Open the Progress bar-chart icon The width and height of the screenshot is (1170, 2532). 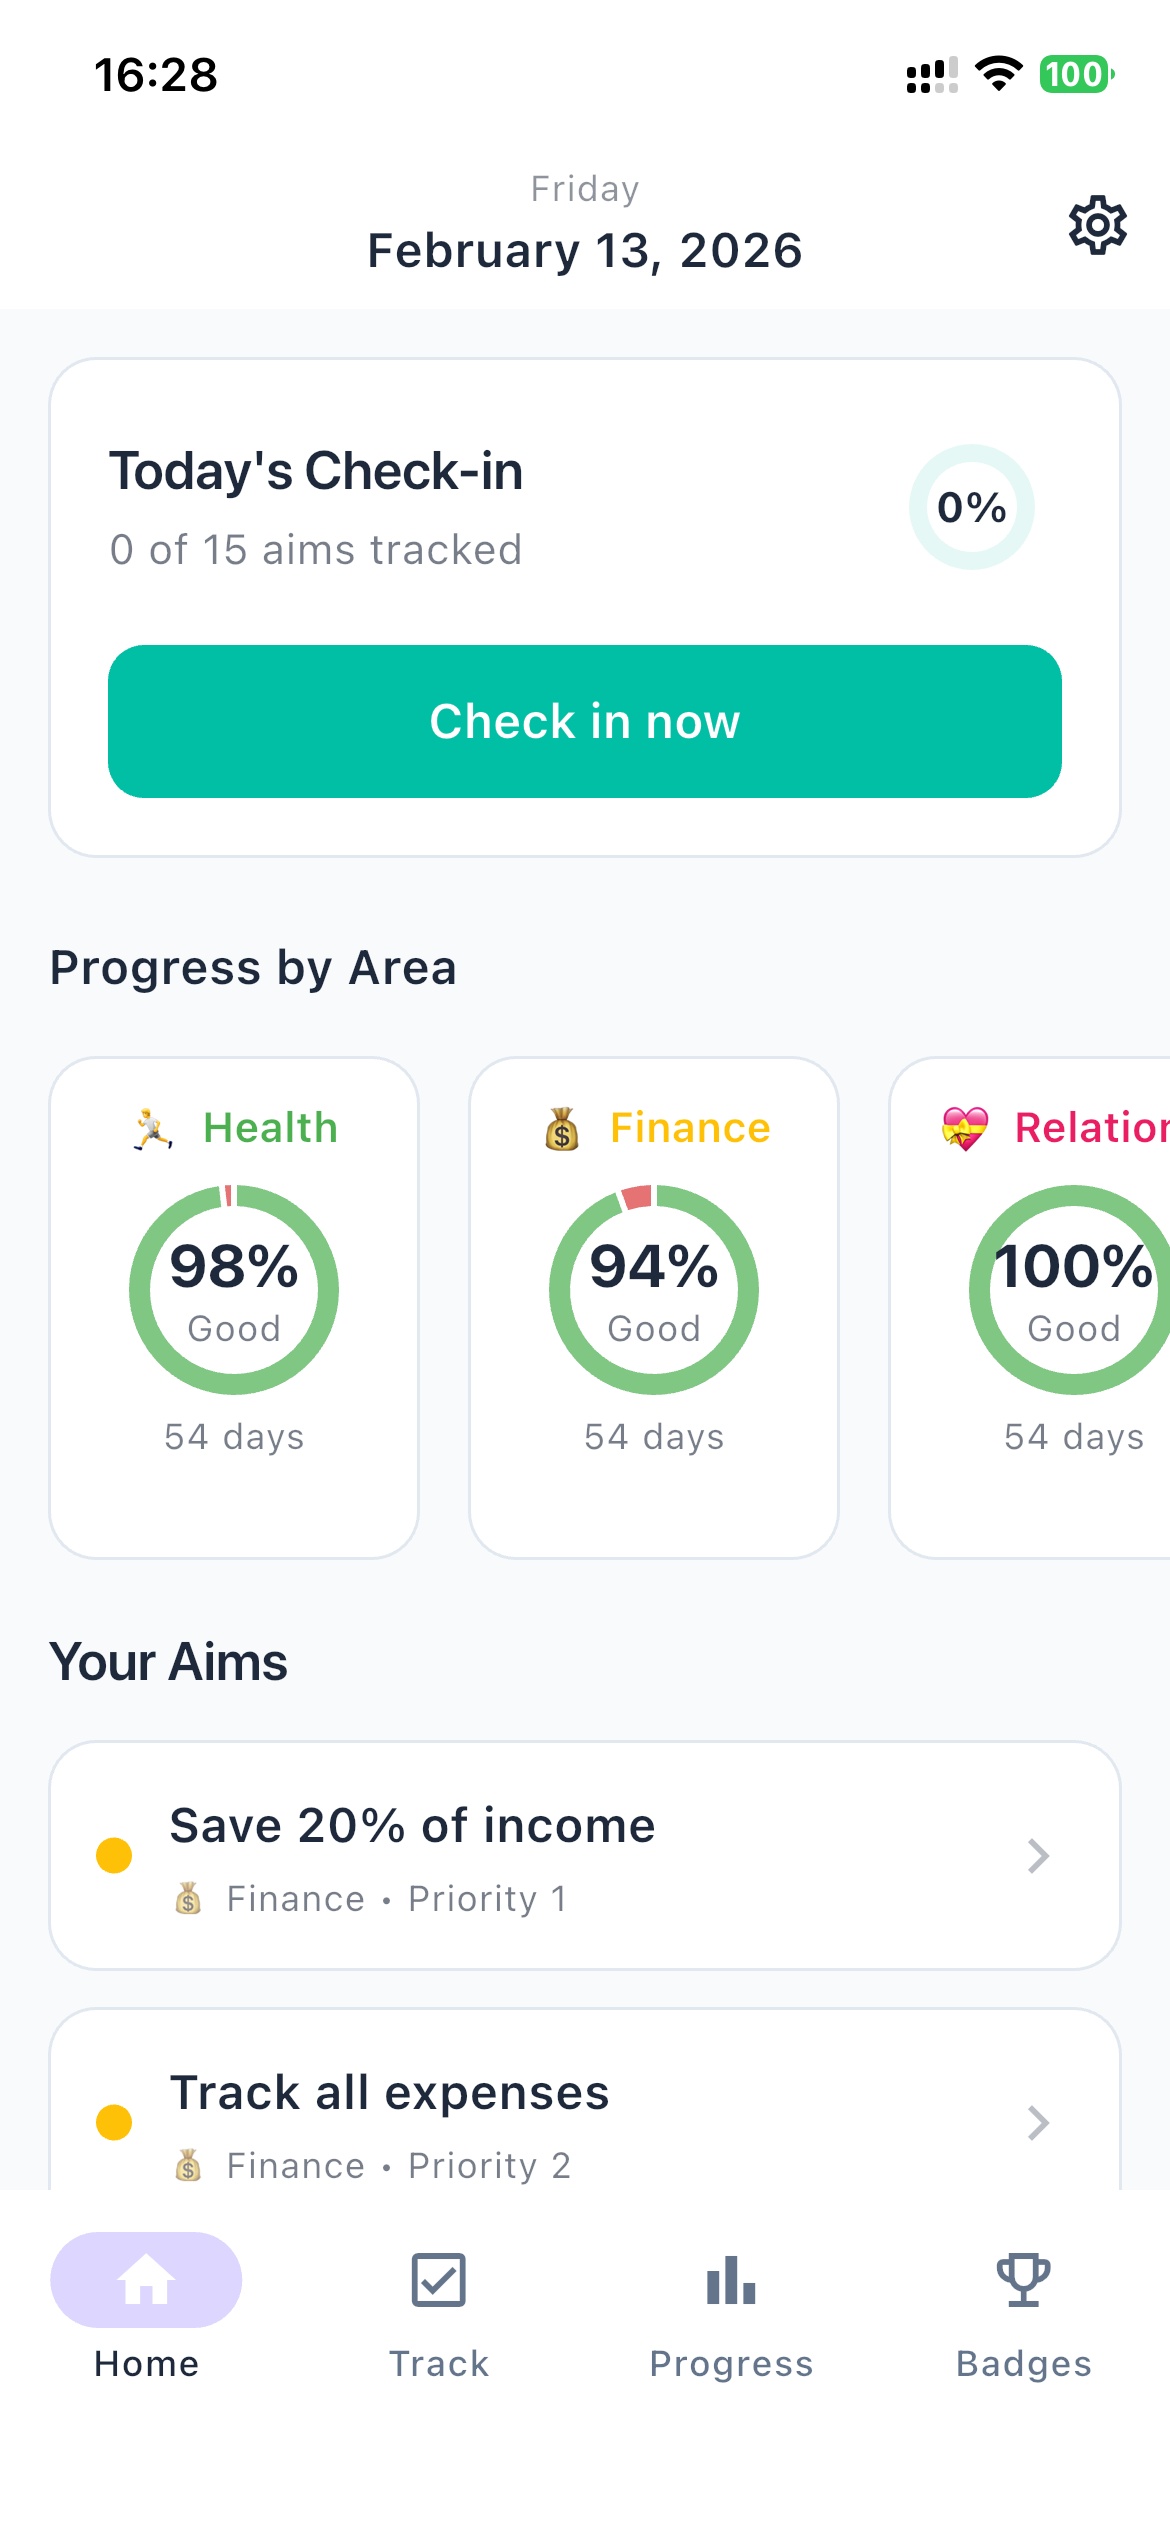[731, 2282]
